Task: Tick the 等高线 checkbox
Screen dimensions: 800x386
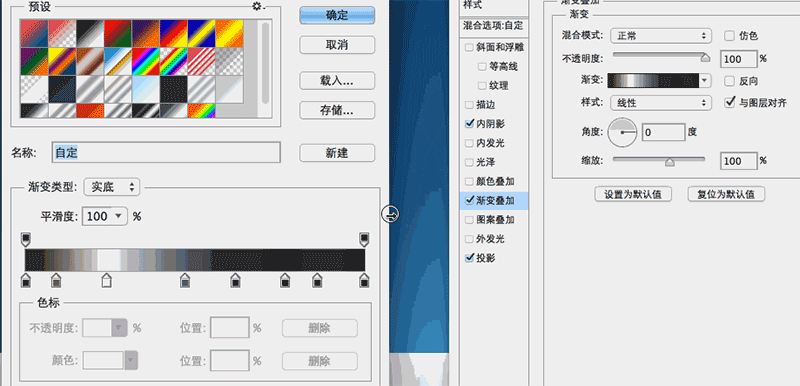Action: tap(482, 67)
